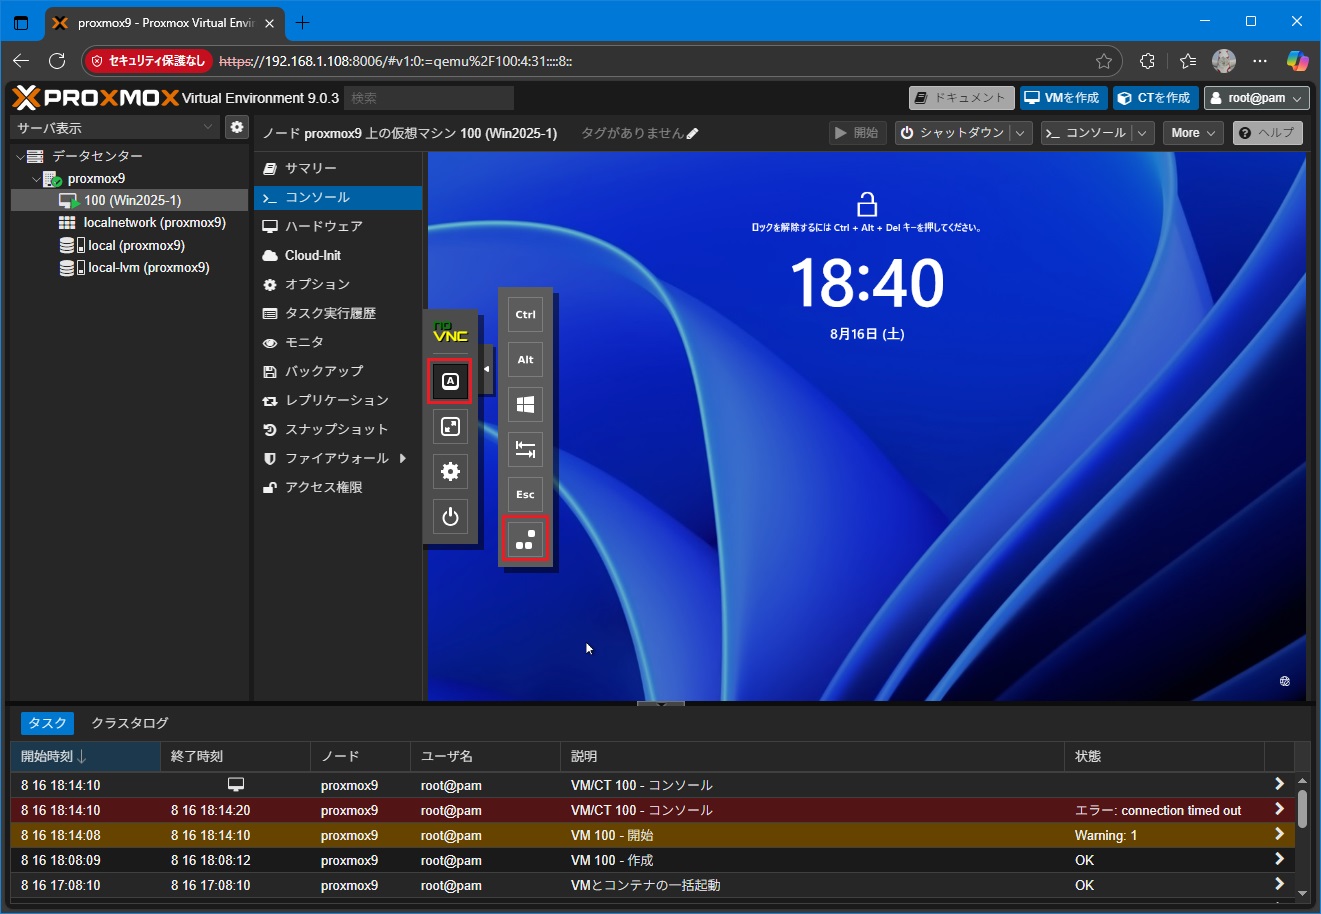Open a new browser tab
The height and width of the screenshot is (914, 1321).
click(302, 22)
